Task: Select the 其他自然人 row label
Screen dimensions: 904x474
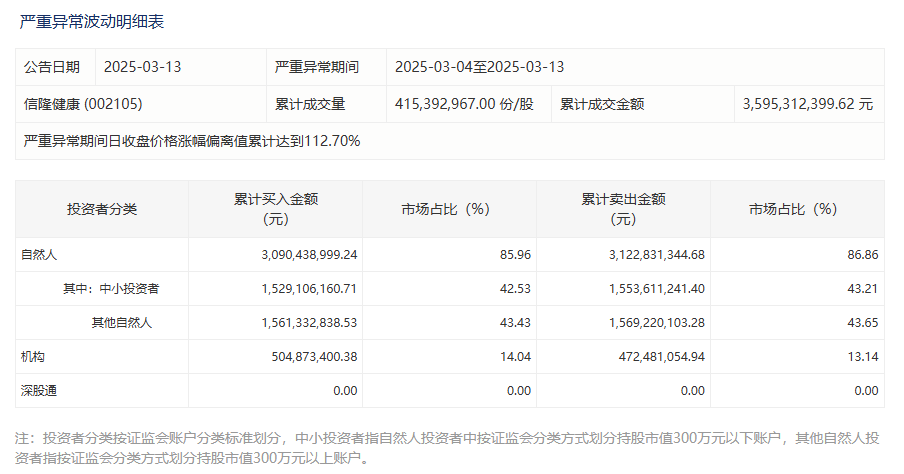Action: pyautogui.click(x=122, y=323)
